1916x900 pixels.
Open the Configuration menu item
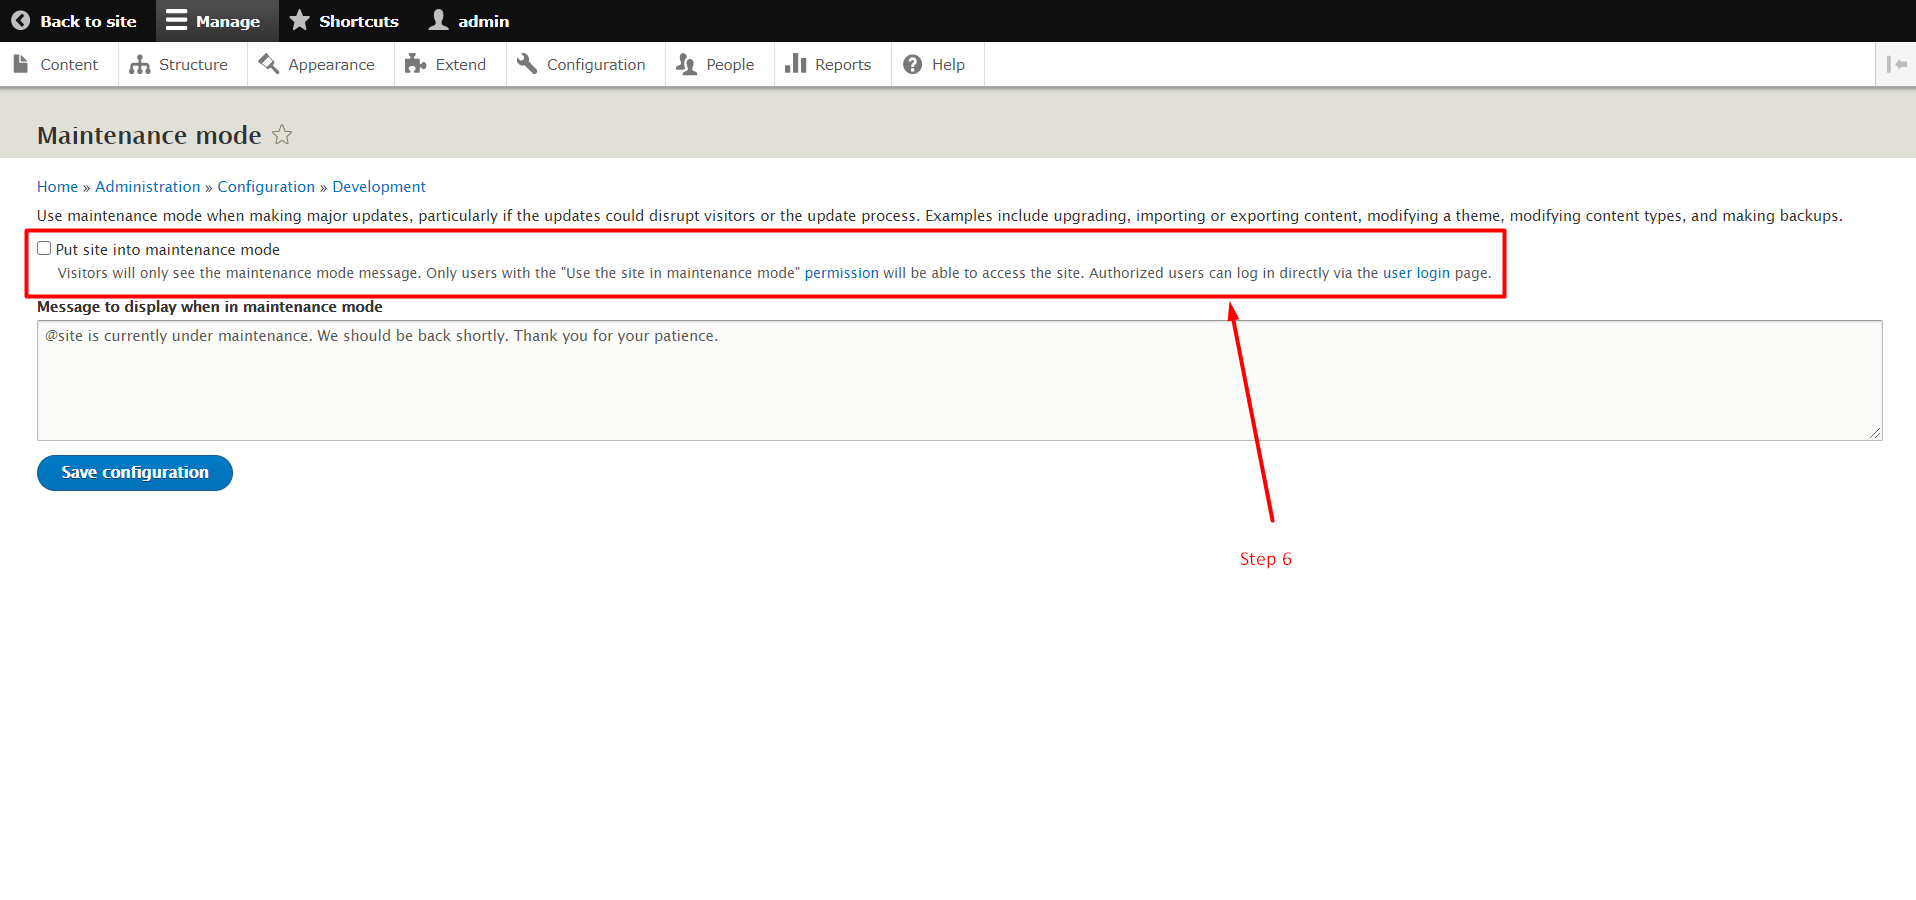583,64
